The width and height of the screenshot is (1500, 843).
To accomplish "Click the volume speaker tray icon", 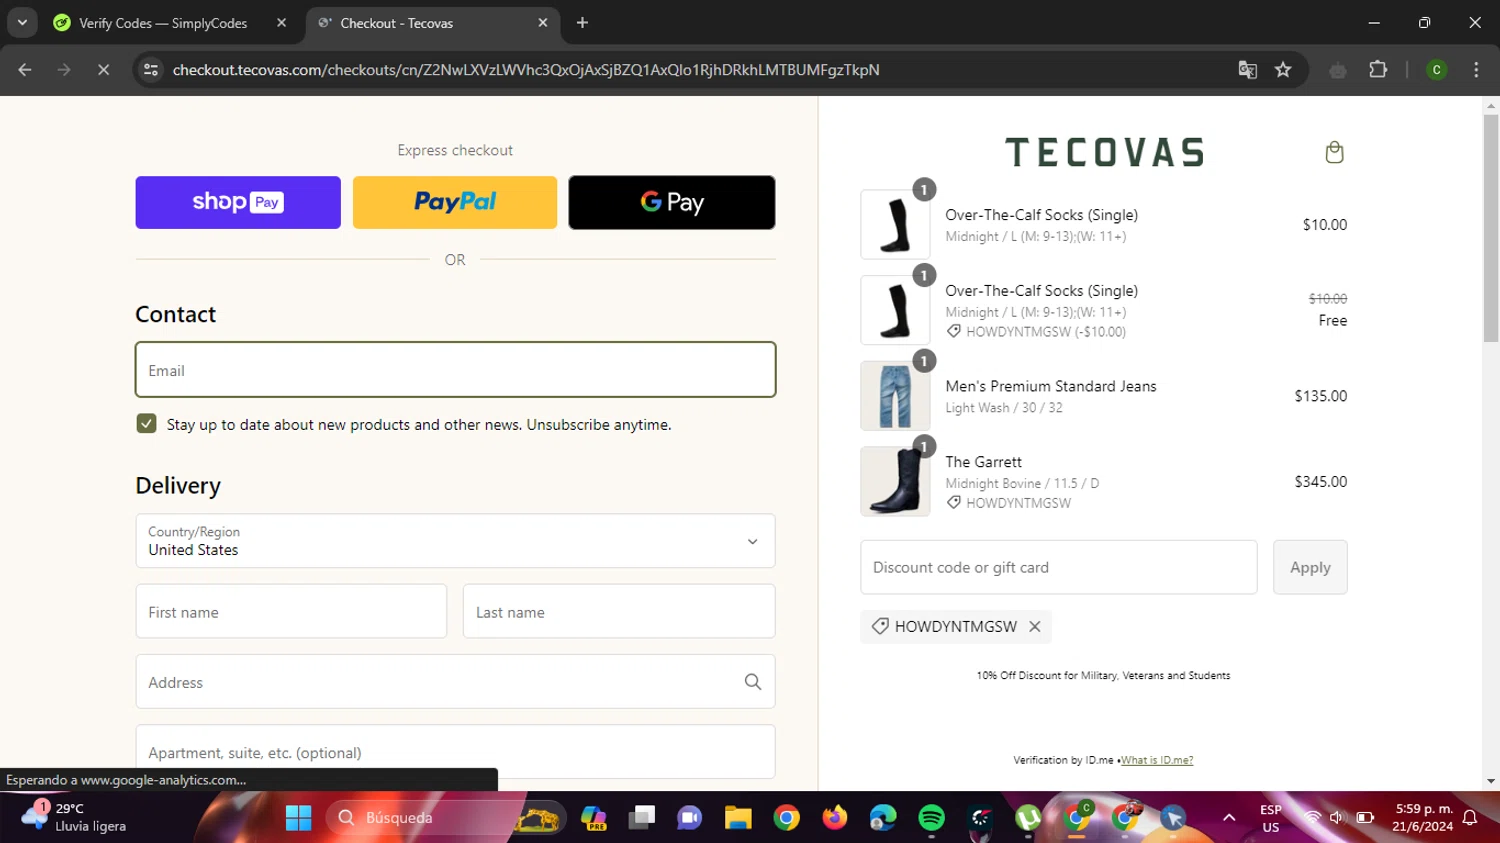I will pos(1337,818).
